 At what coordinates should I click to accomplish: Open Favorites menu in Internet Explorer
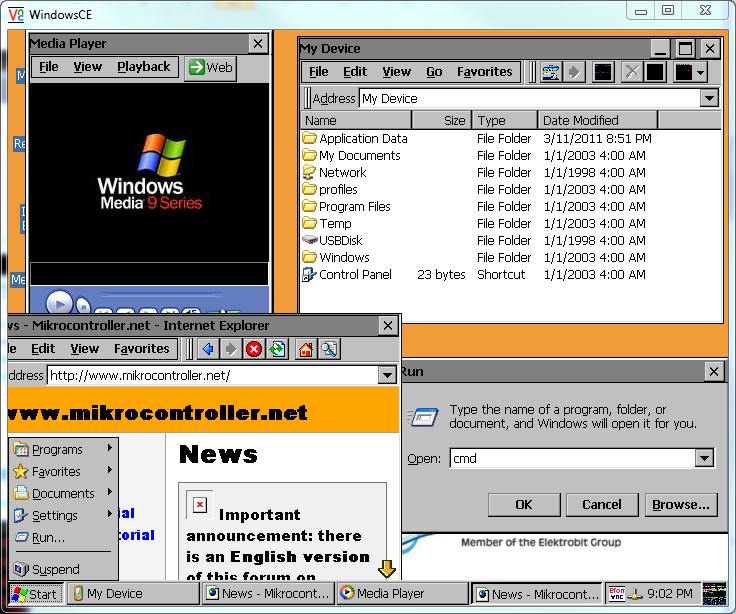click(x=141, y=349)
